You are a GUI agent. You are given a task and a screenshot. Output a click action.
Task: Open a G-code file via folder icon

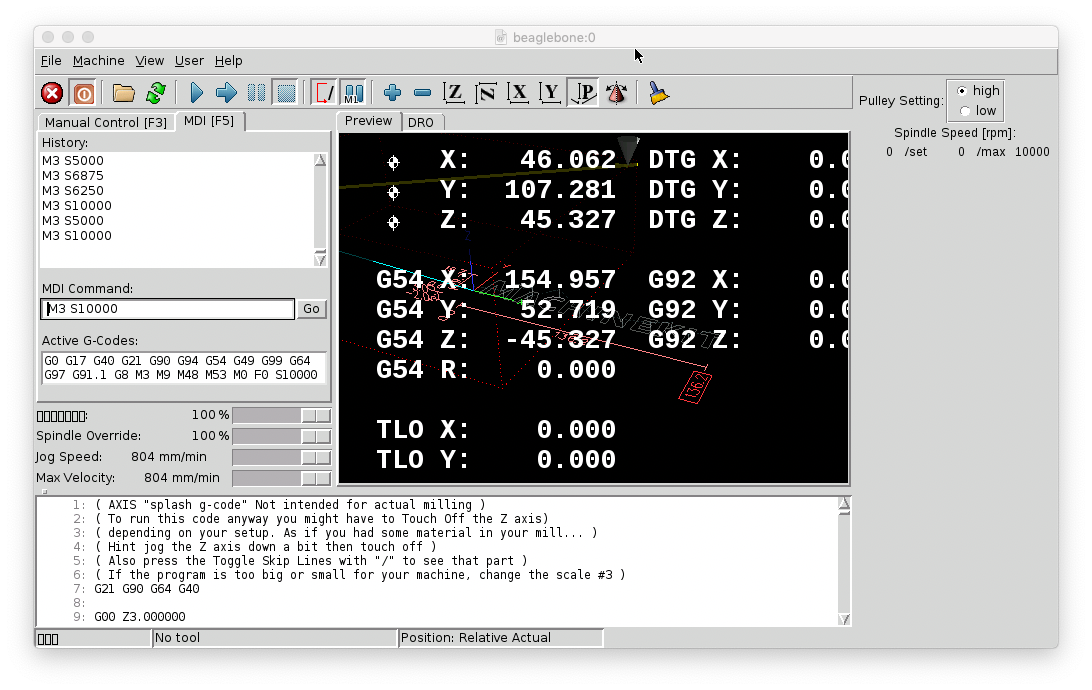tap(124, 93)
